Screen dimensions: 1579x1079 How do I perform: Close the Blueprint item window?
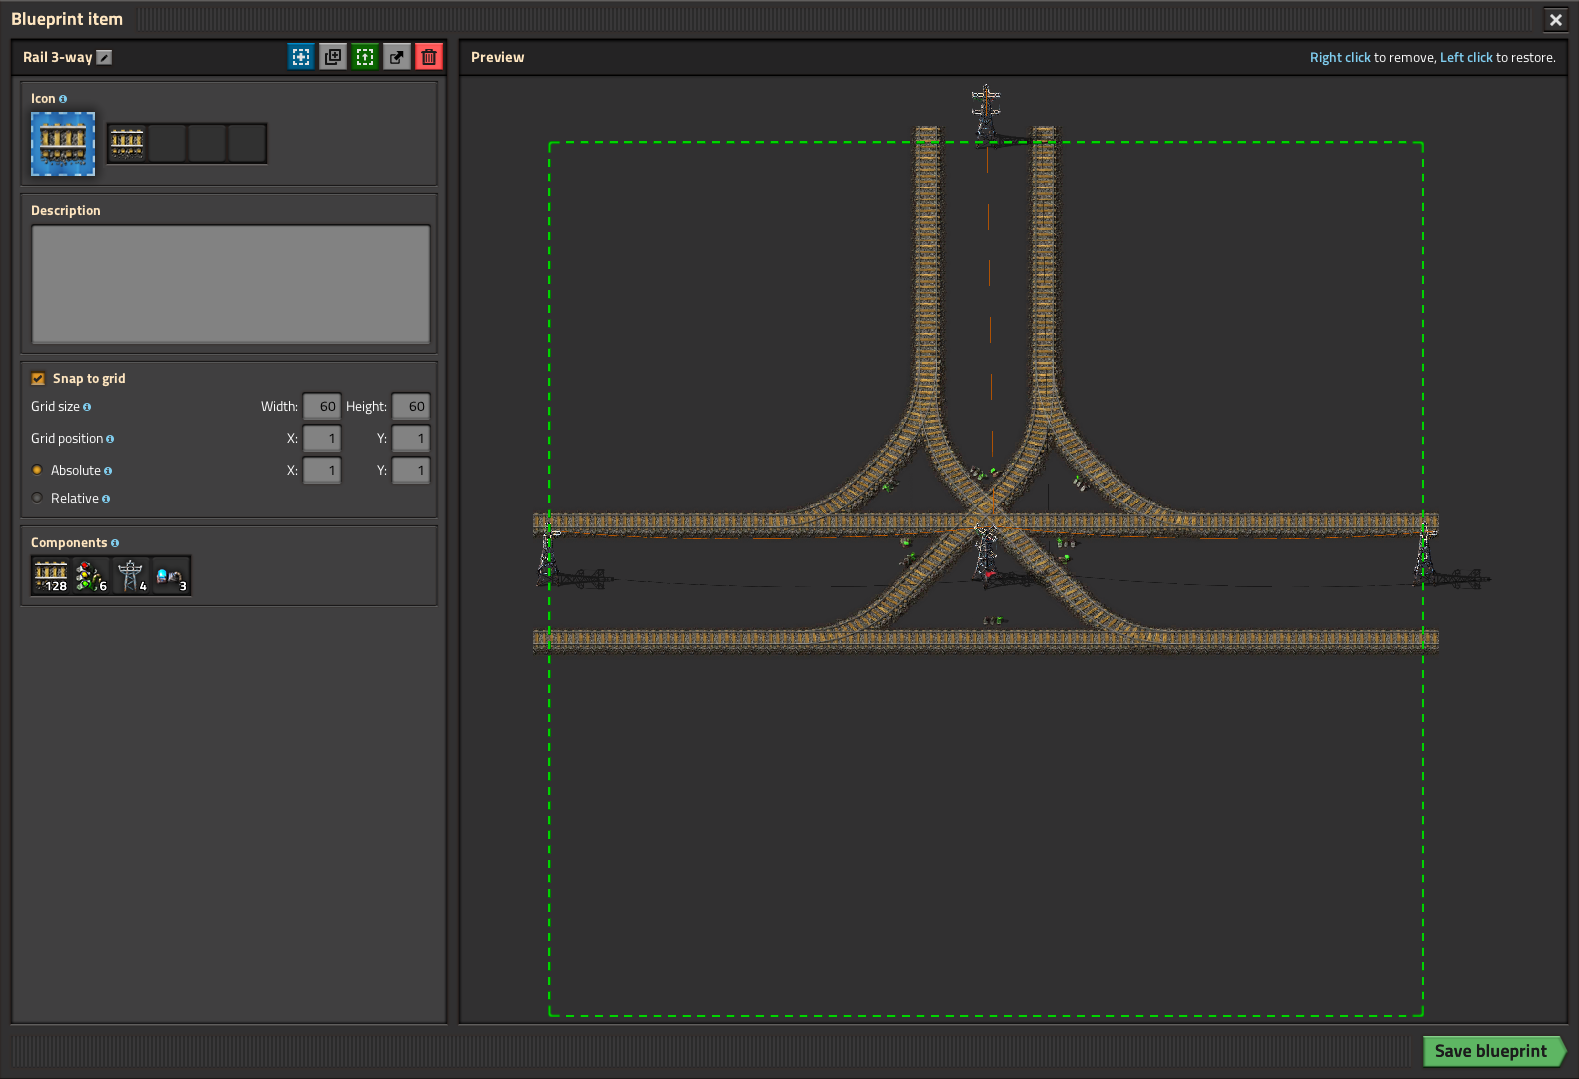click(x=1555, y=20)
